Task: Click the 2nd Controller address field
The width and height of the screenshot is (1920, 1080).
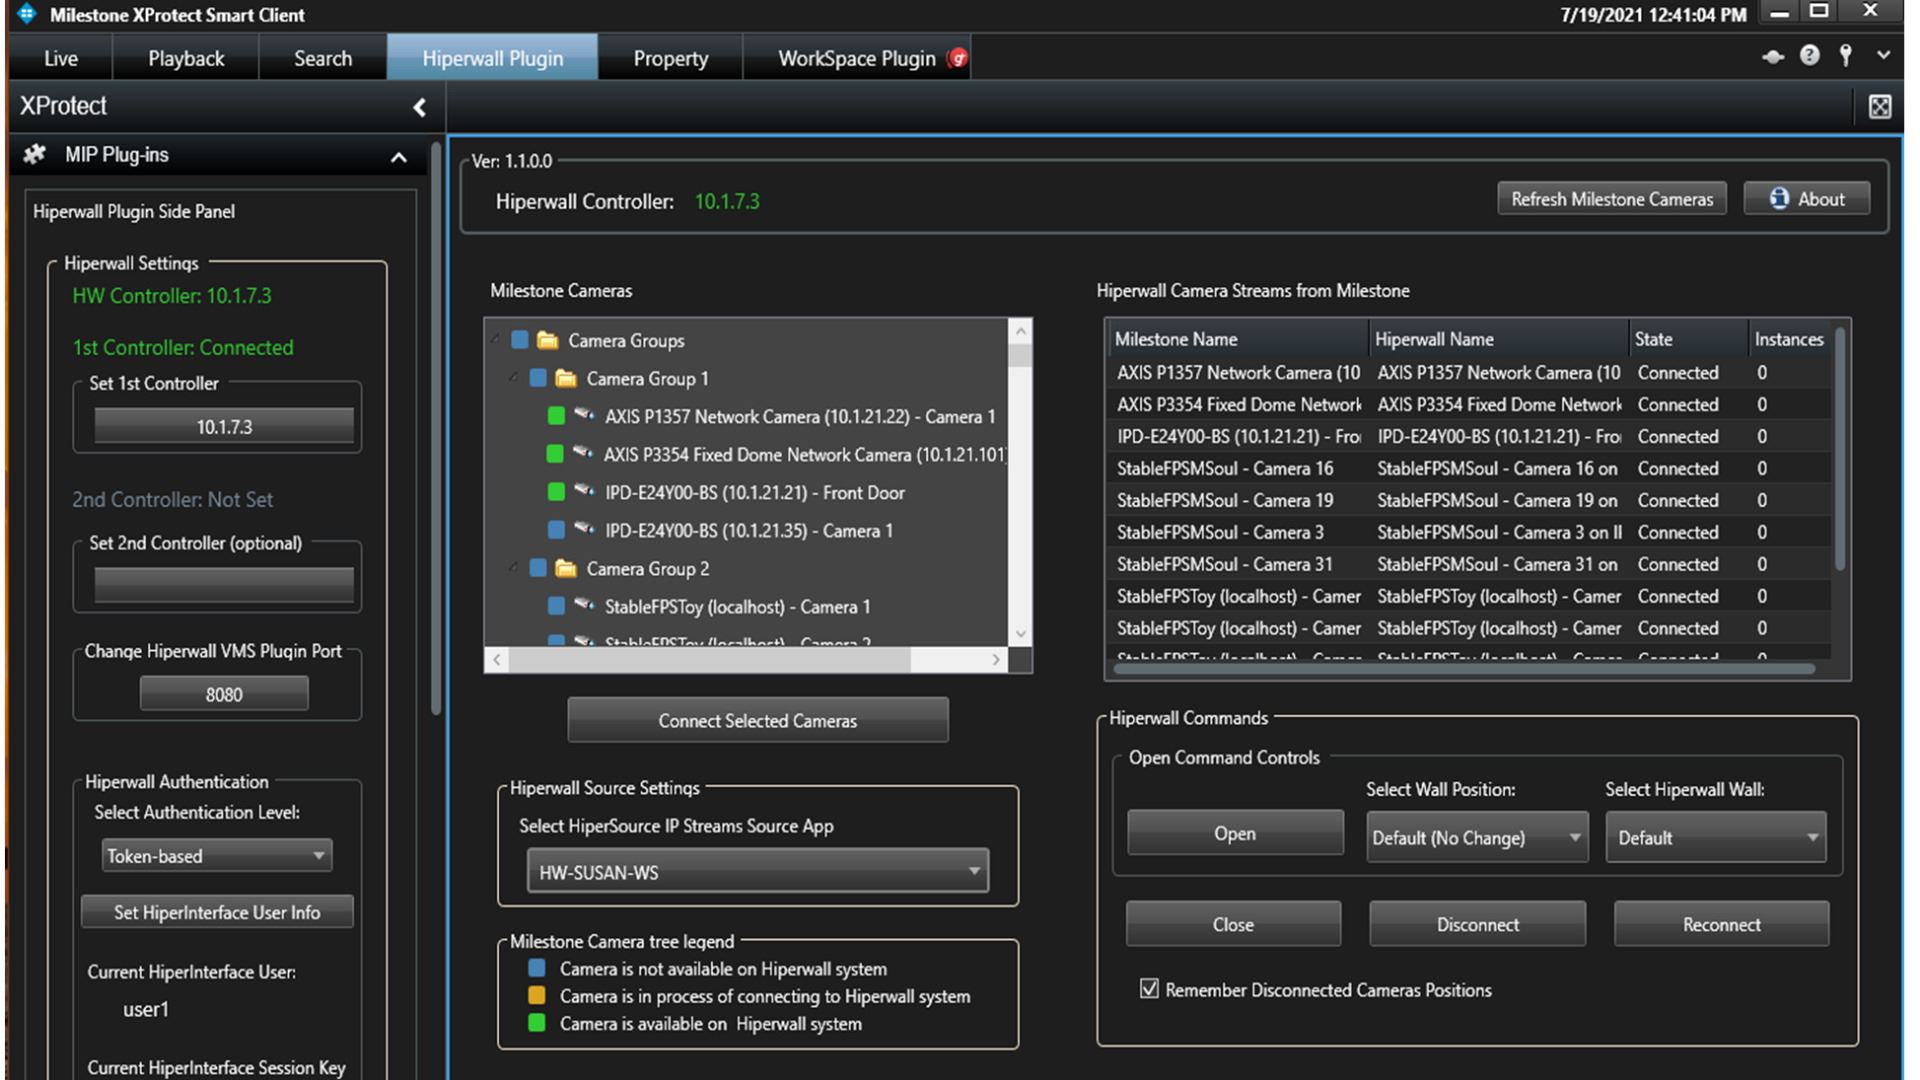Action: click(223, 585)
